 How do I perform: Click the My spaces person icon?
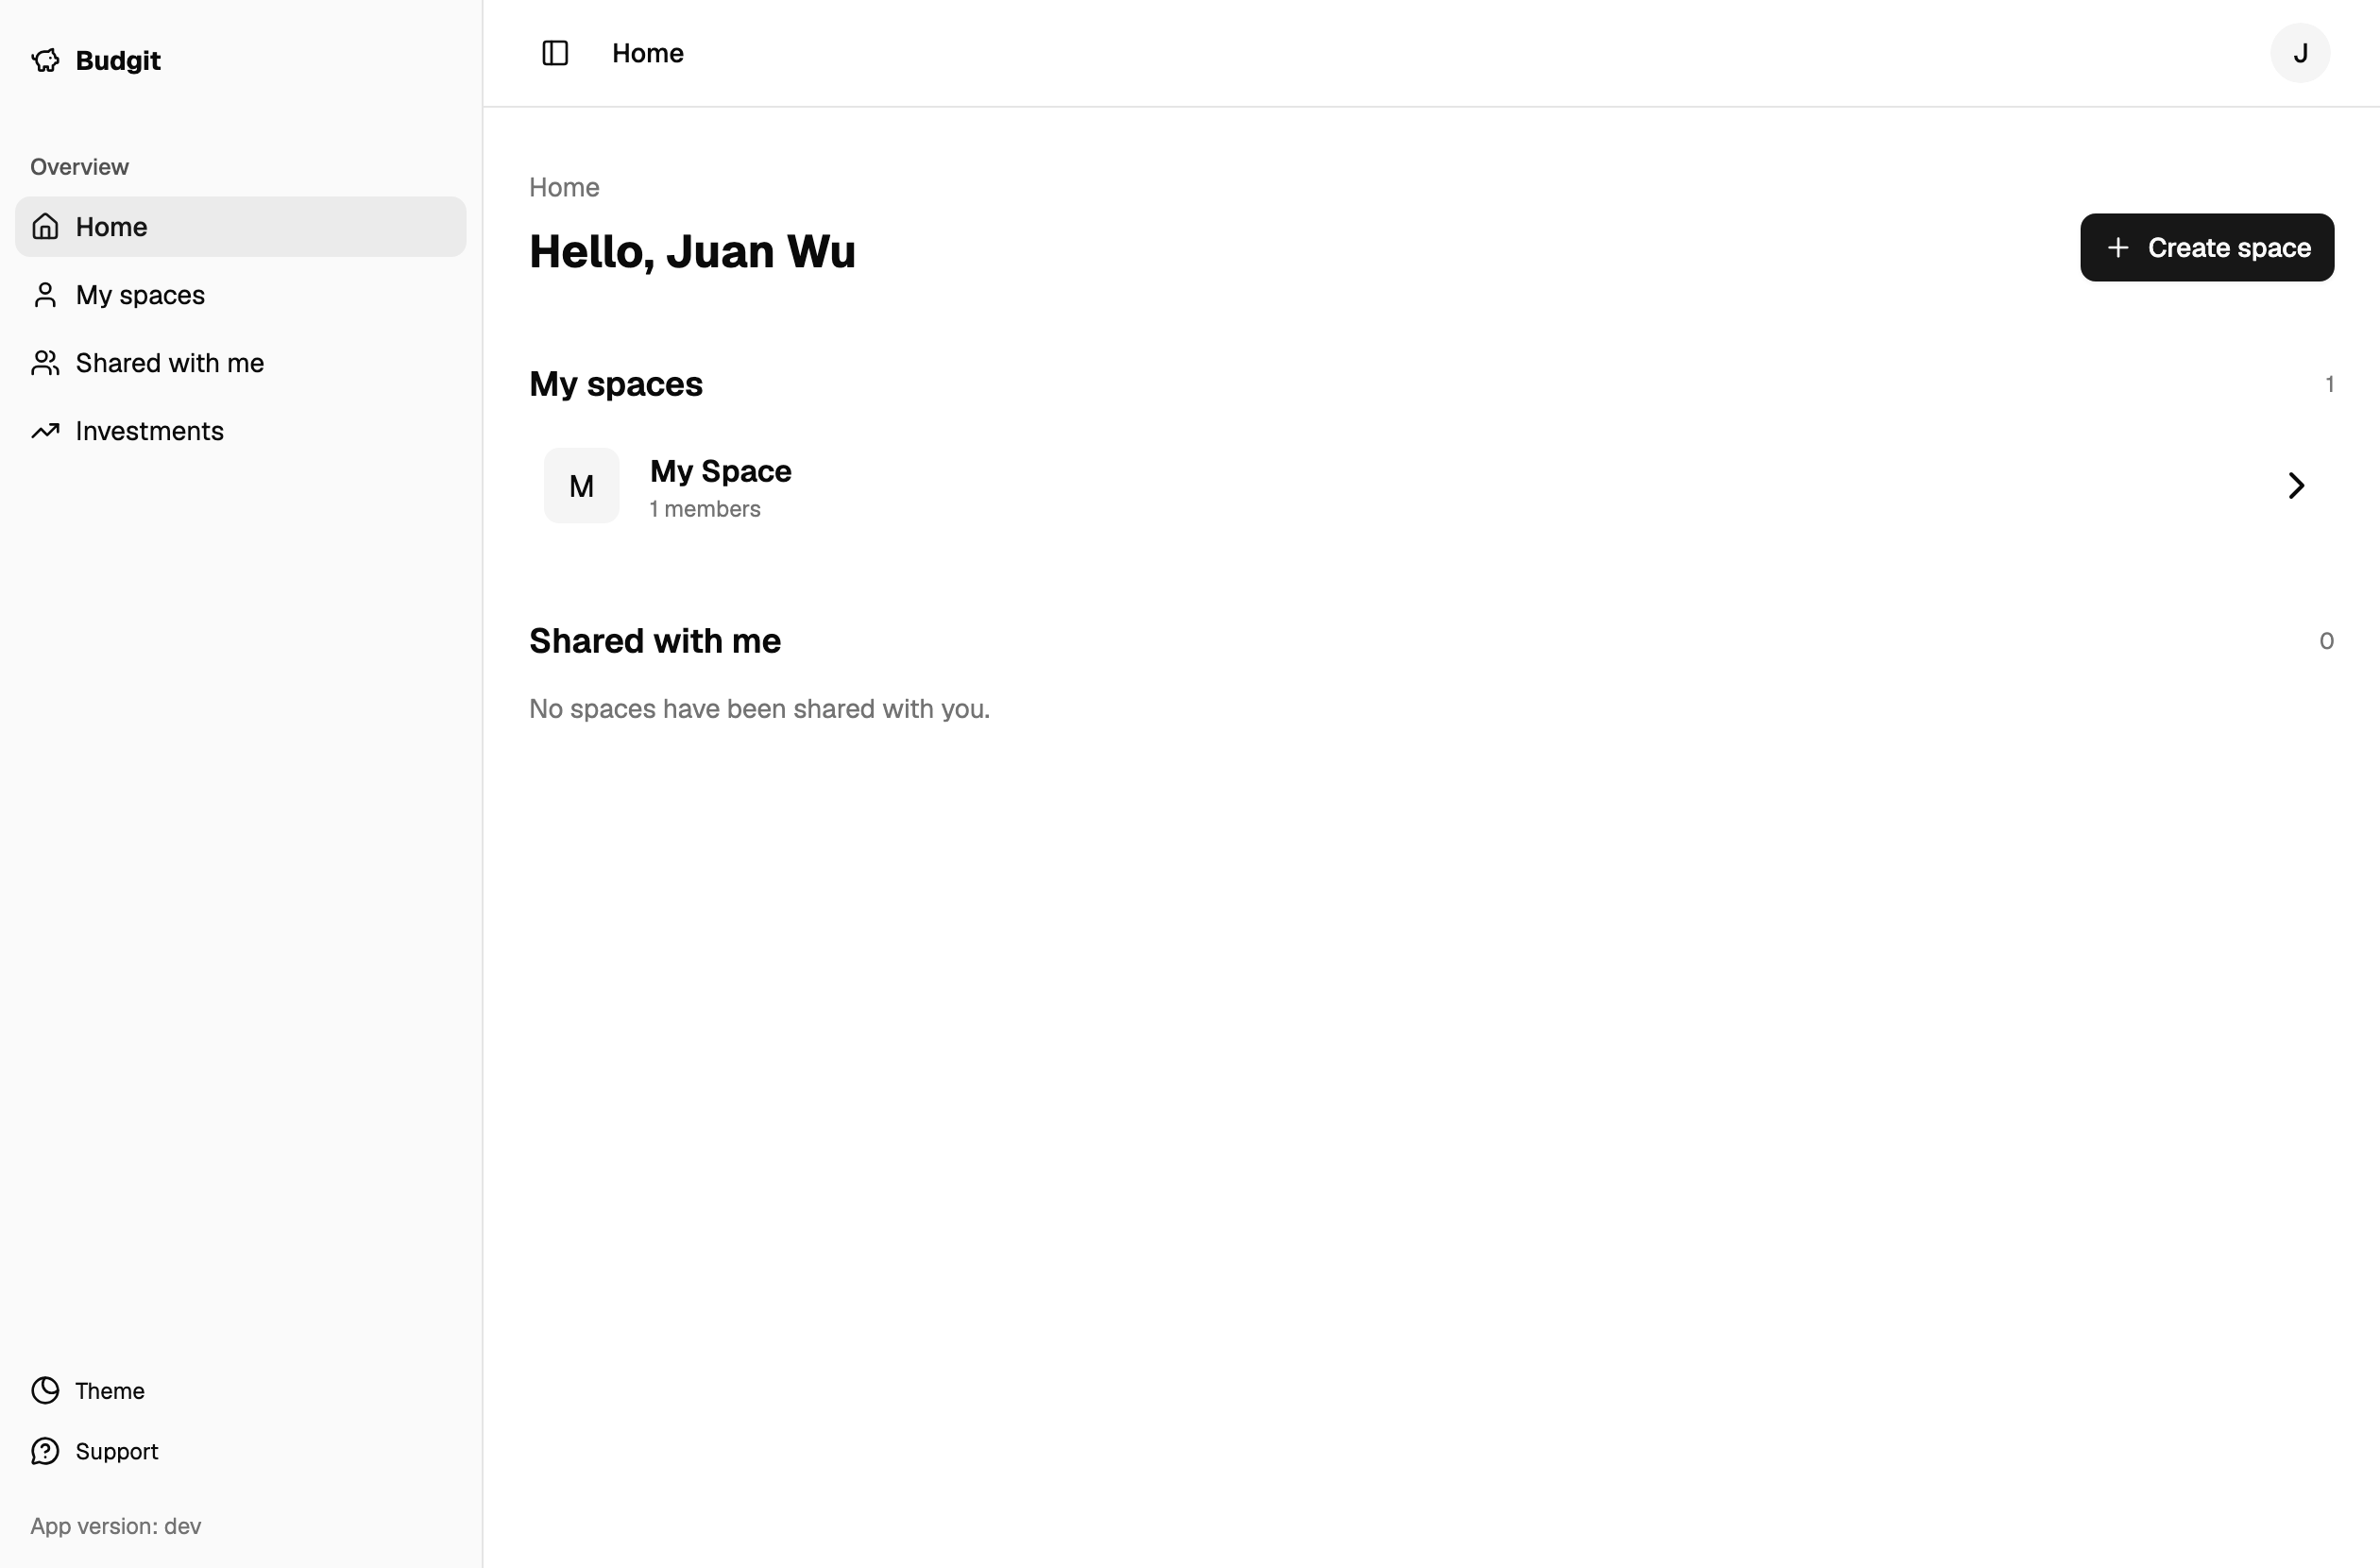coord(45,295)
